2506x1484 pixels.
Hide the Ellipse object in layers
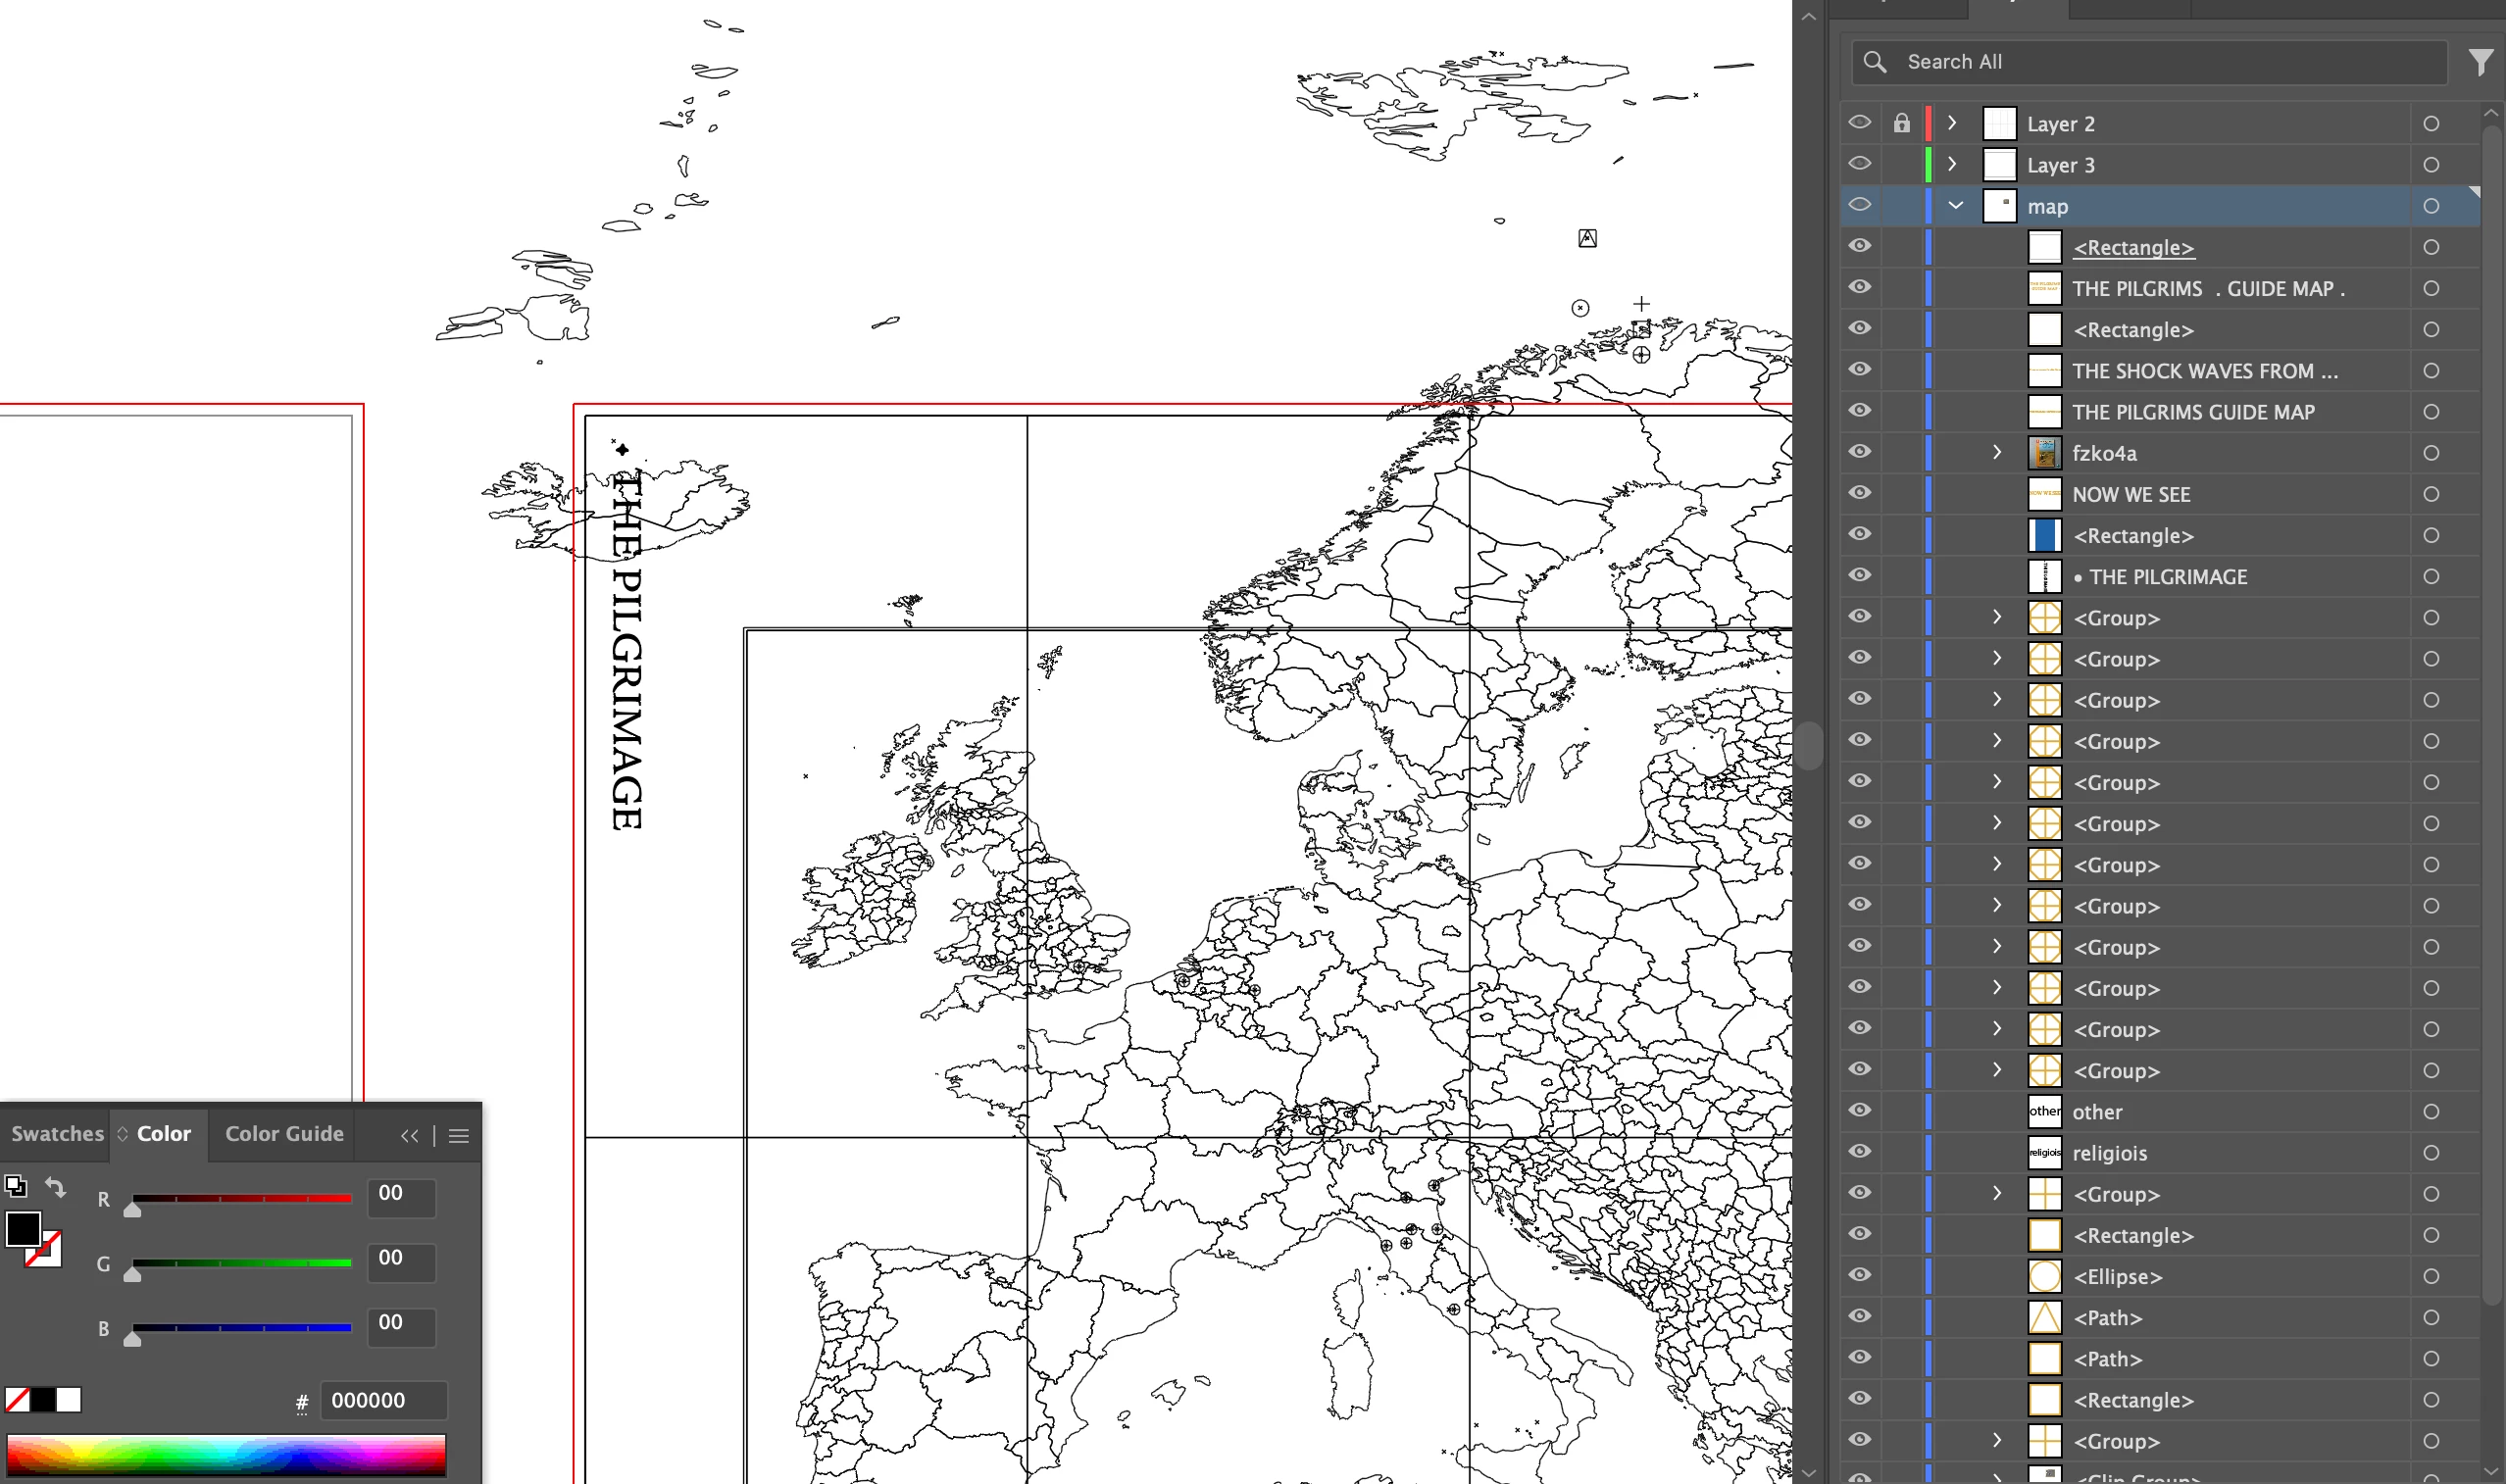1859,1276
